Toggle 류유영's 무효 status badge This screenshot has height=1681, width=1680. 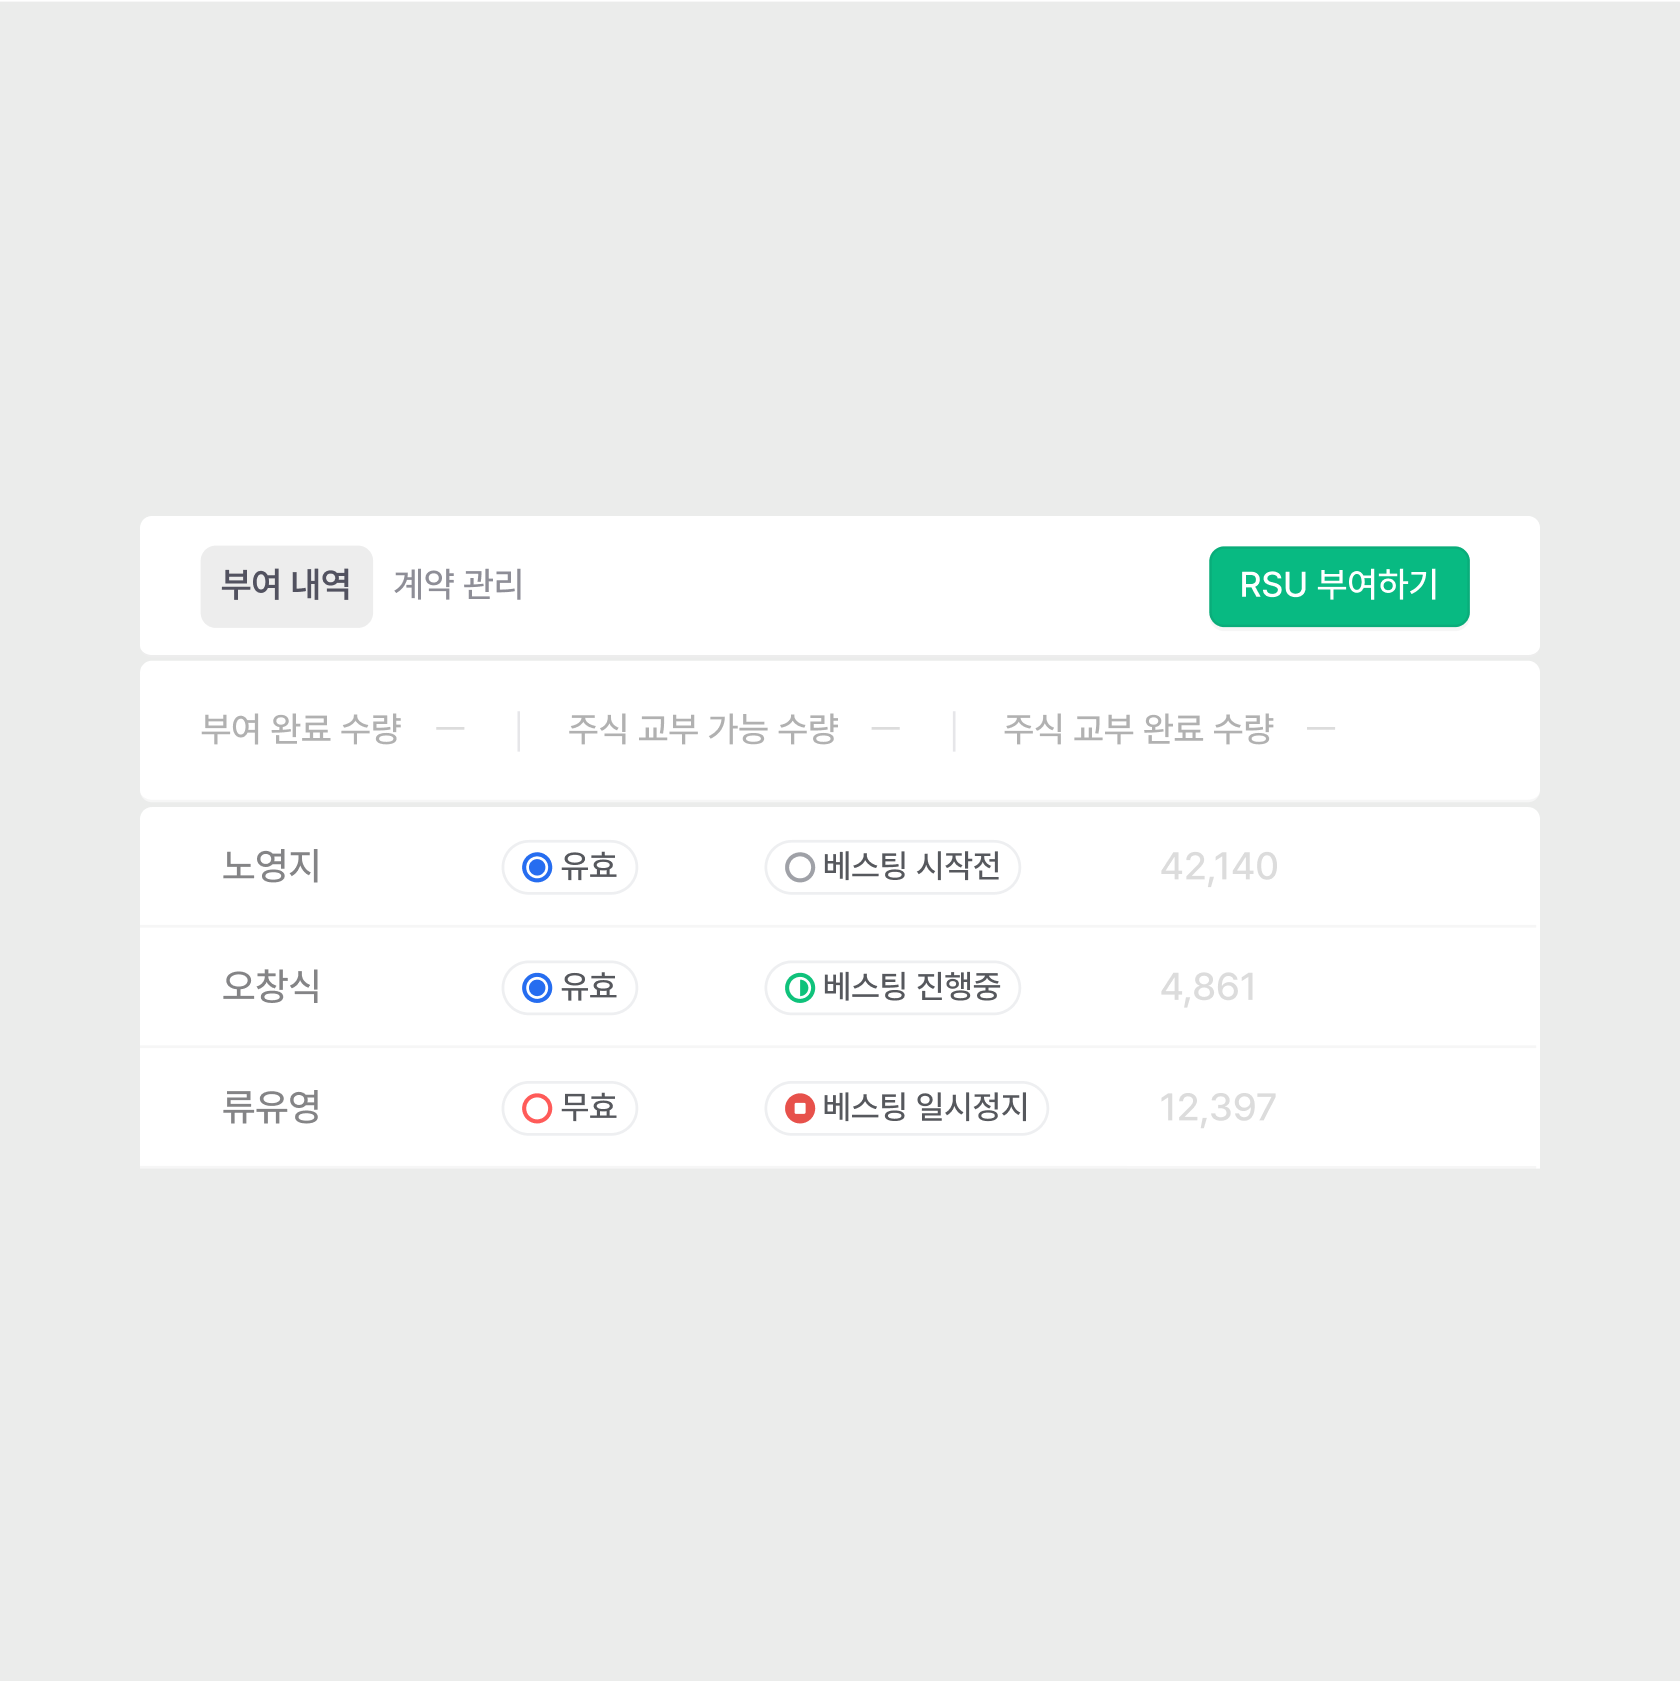569,1108
